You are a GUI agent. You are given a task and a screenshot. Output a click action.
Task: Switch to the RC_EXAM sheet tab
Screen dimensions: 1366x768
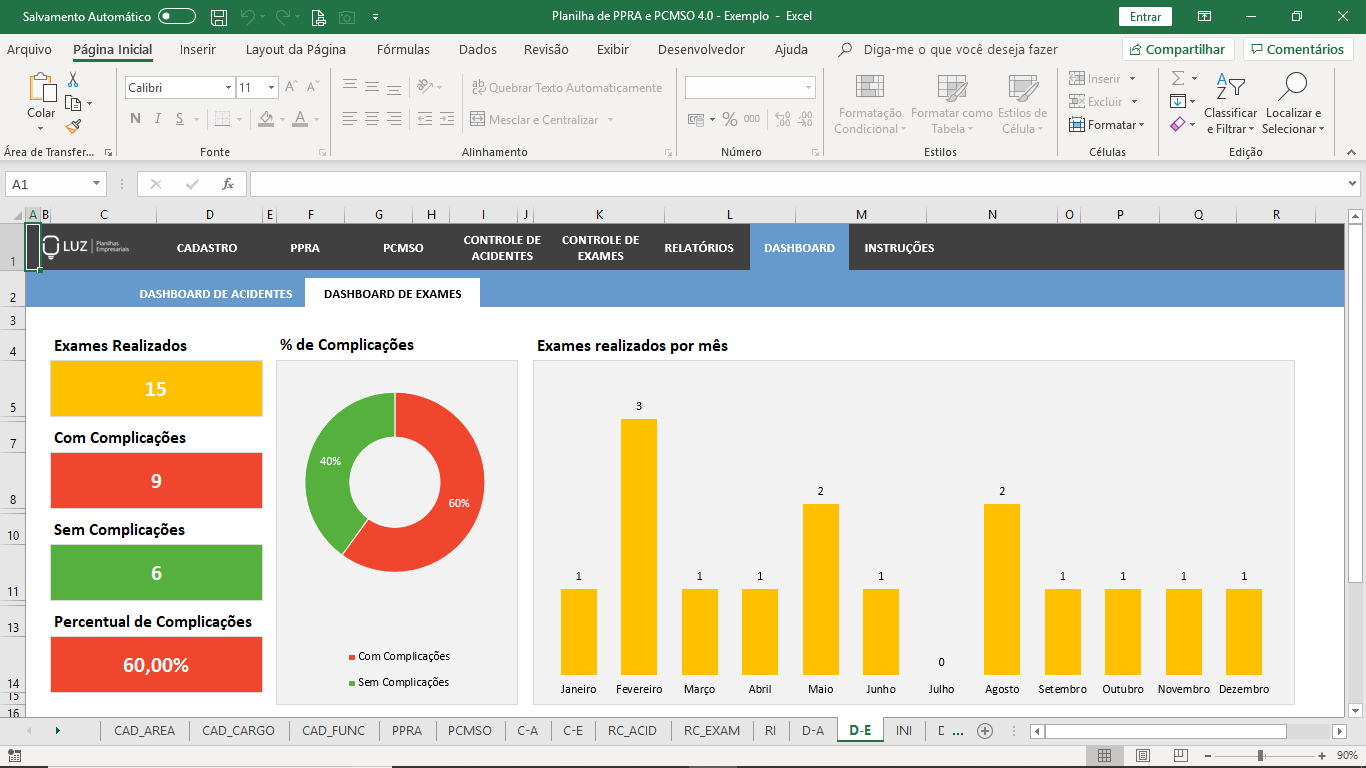pyautogui.click(x=712, y=731)
